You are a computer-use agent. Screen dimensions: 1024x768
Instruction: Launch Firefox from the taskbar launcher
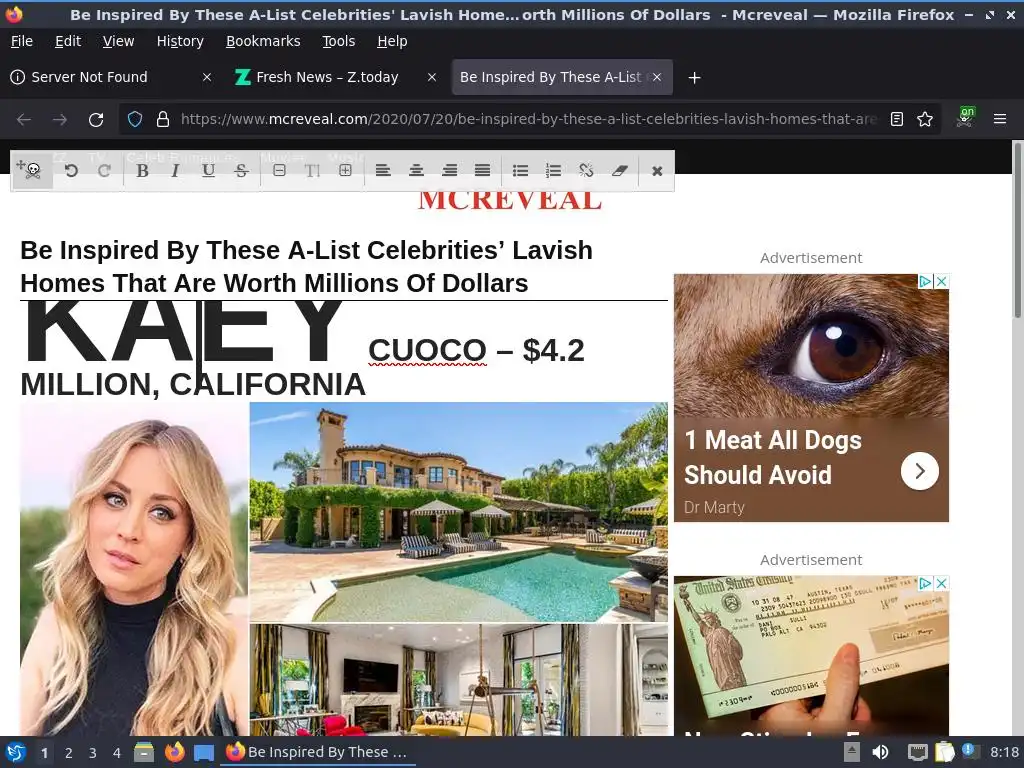(x=174, y=752)
